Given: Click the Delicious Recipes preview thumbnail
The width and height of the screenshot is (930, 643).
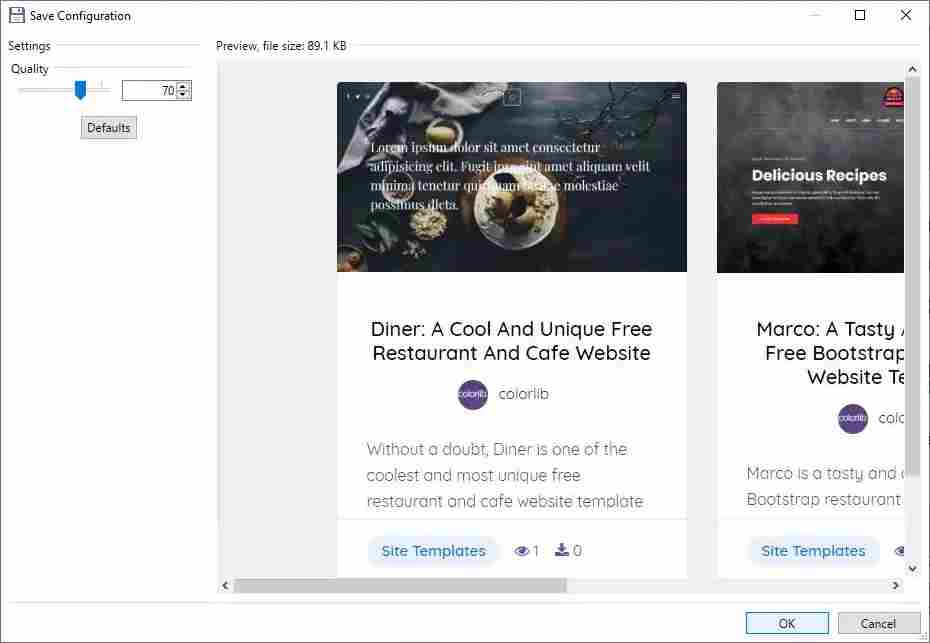Looking at the screenshot, I should pyautogui.click(x=811, y=177).
